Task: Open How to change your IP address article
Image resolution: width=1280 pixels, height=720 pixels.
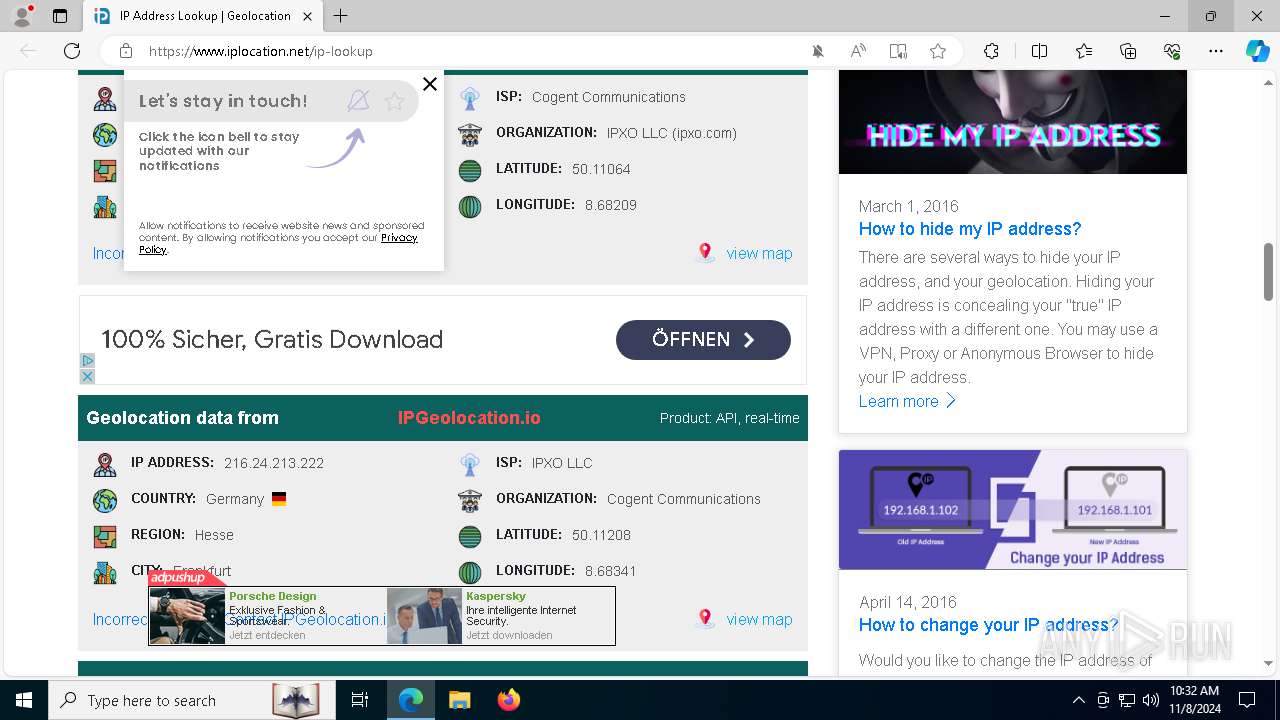Action: [988, 625]
